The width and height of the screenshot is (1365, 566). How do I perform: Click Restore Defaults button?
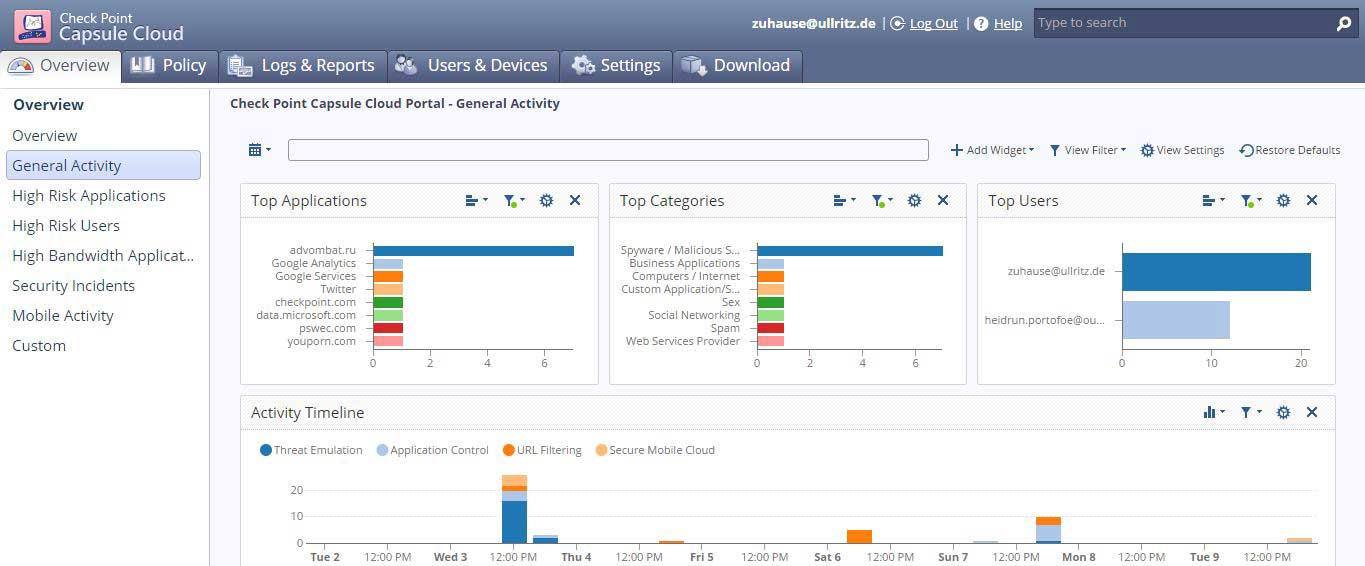click(x=1290, y=150)
